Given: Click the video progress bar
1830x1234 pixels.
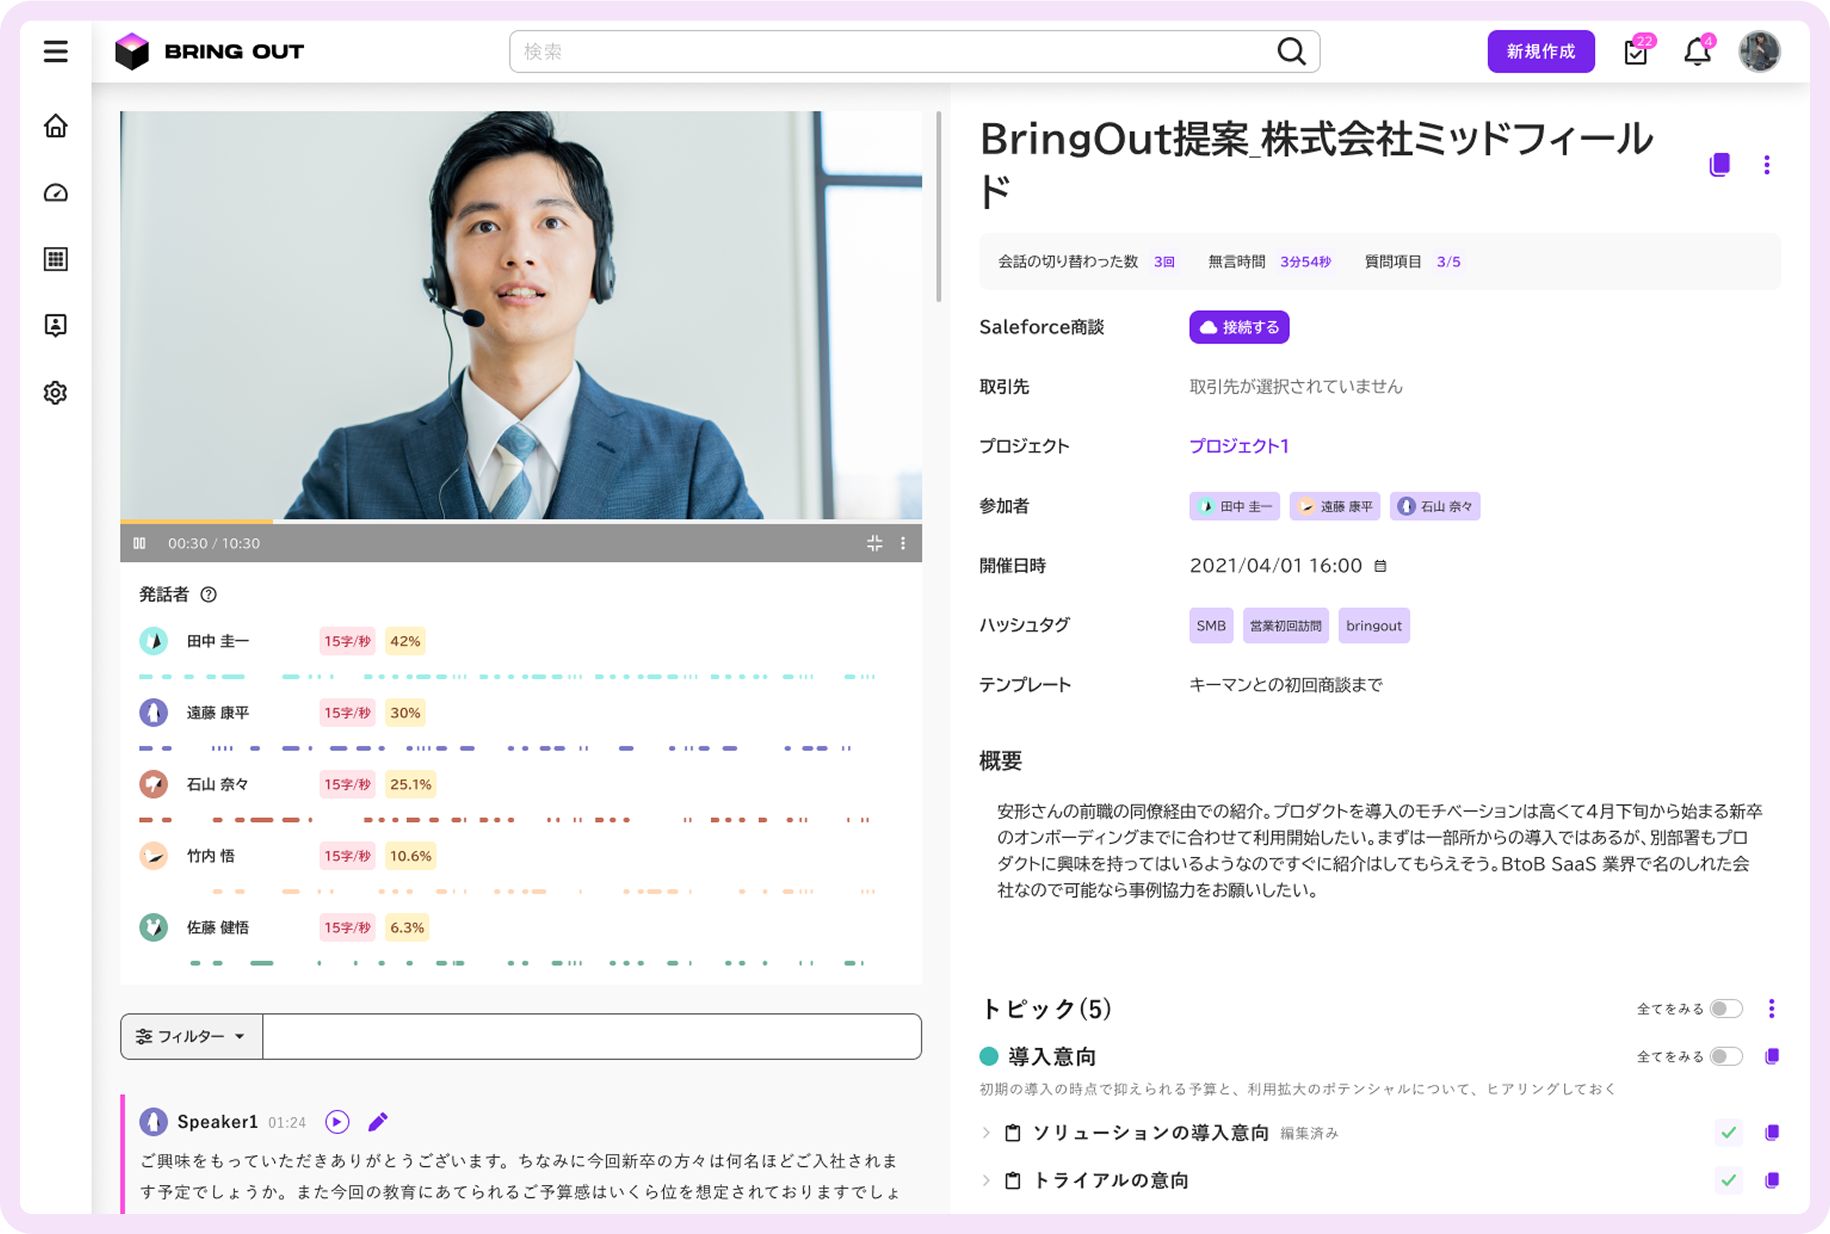Looking at the screenshot, I should [x=520, y=521].
